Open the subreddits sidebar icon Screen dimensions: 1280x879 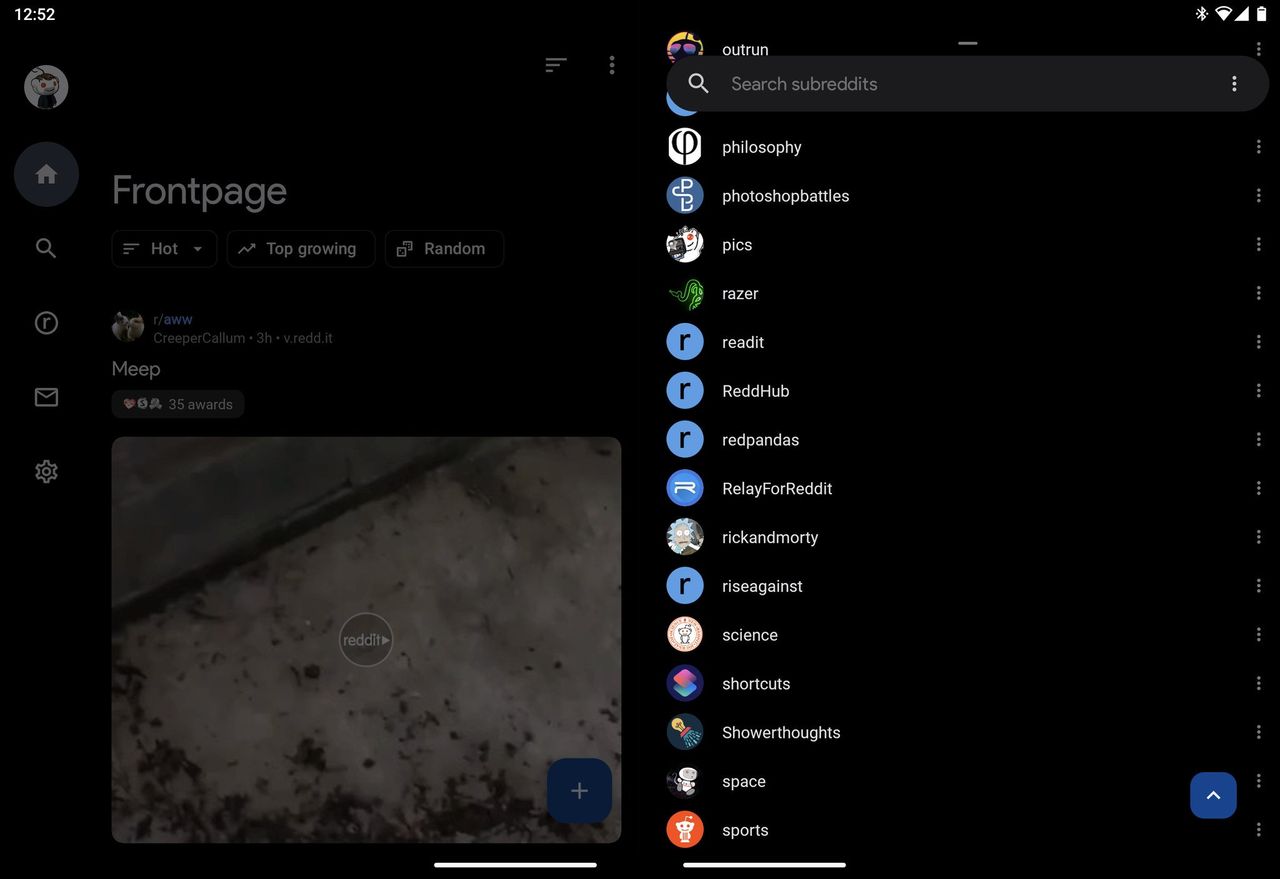(46, 323)
